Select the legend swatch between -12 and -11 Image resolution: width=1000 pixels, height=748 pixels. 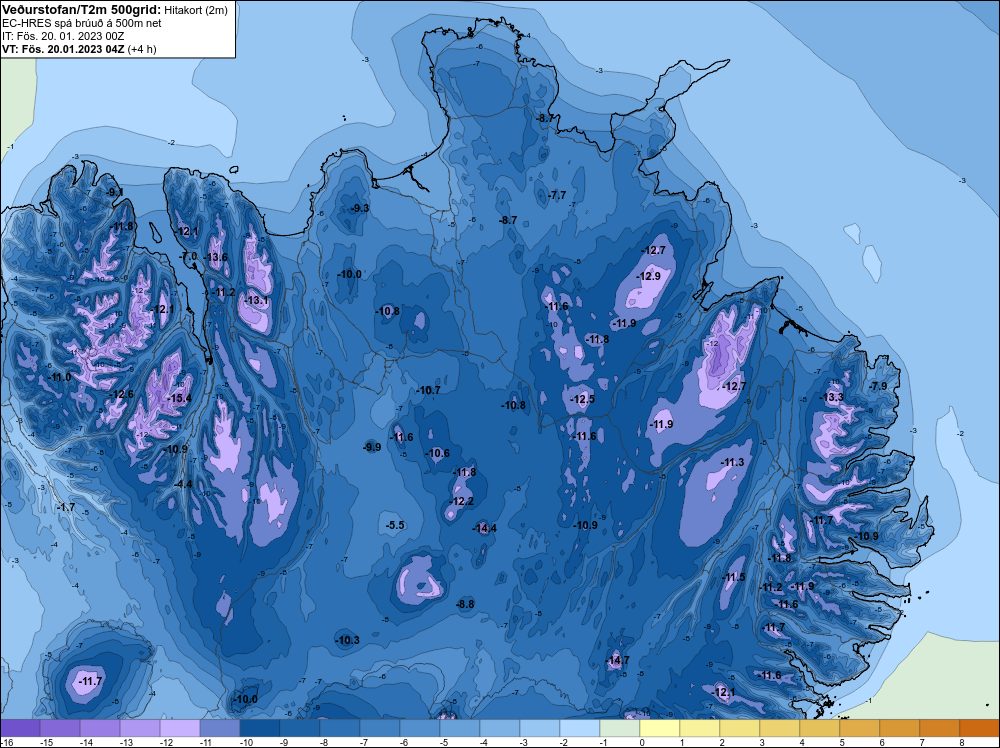click(180, 728)
